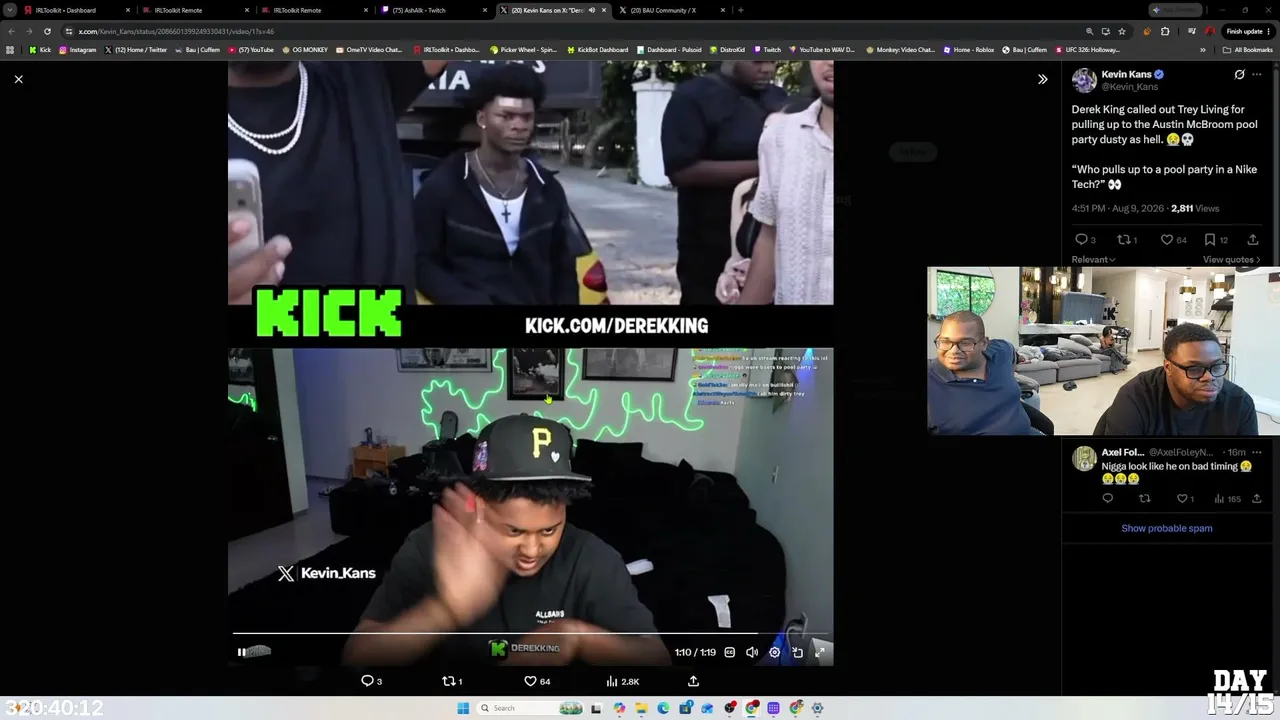Switch to IRLToolkit Dashboard tab

click(x=76, y=10)
